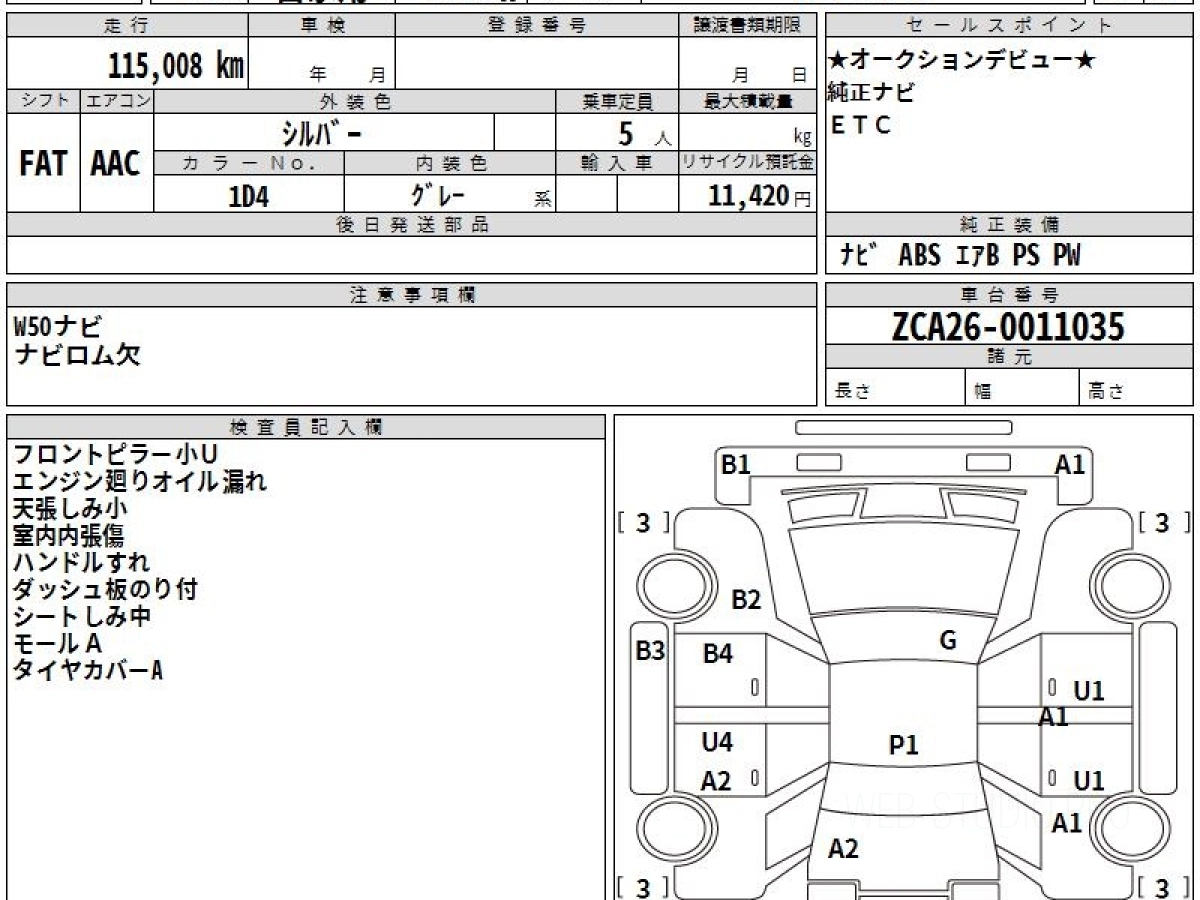Click the ナビ ABS エアB PS PW equipment line
Image resolution: width=1200 pixels, height=900 pixels.
[x=960, y=256]
